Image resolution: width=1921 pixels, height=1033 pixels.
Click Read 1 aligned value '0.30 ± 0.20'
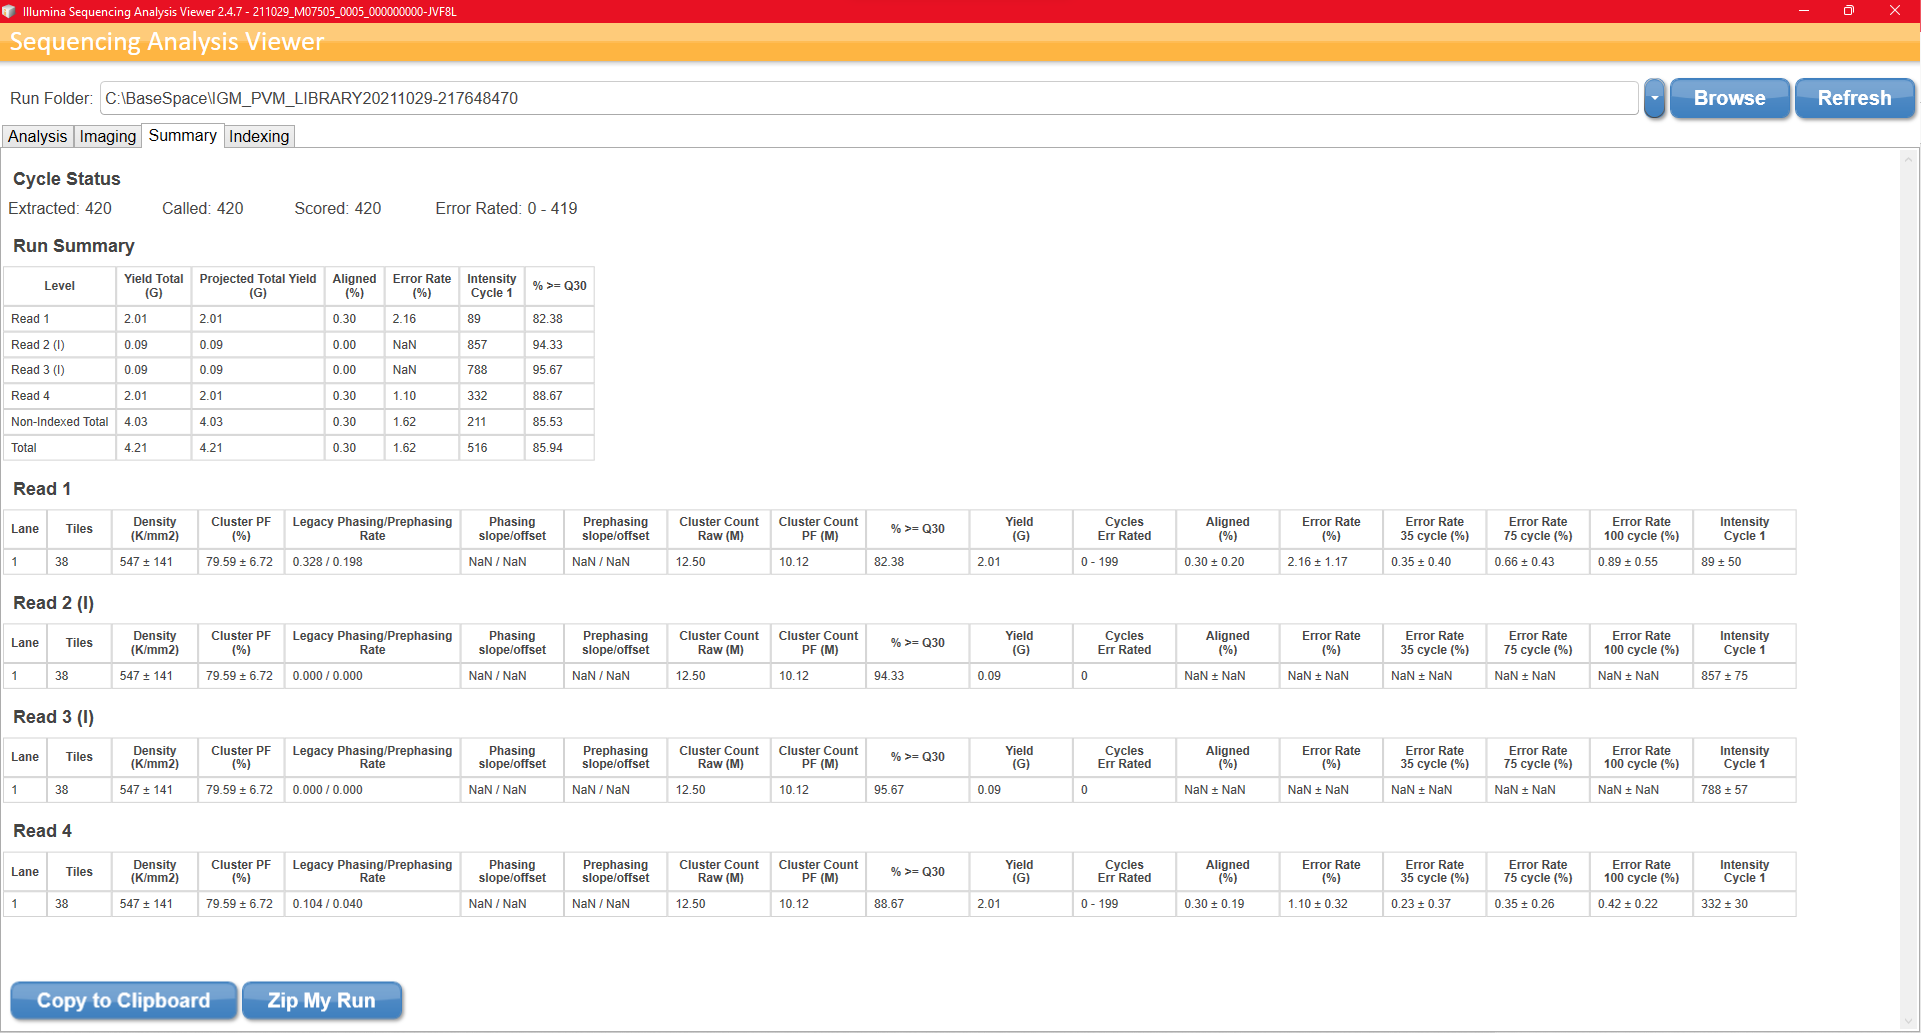click(1214, 562)
